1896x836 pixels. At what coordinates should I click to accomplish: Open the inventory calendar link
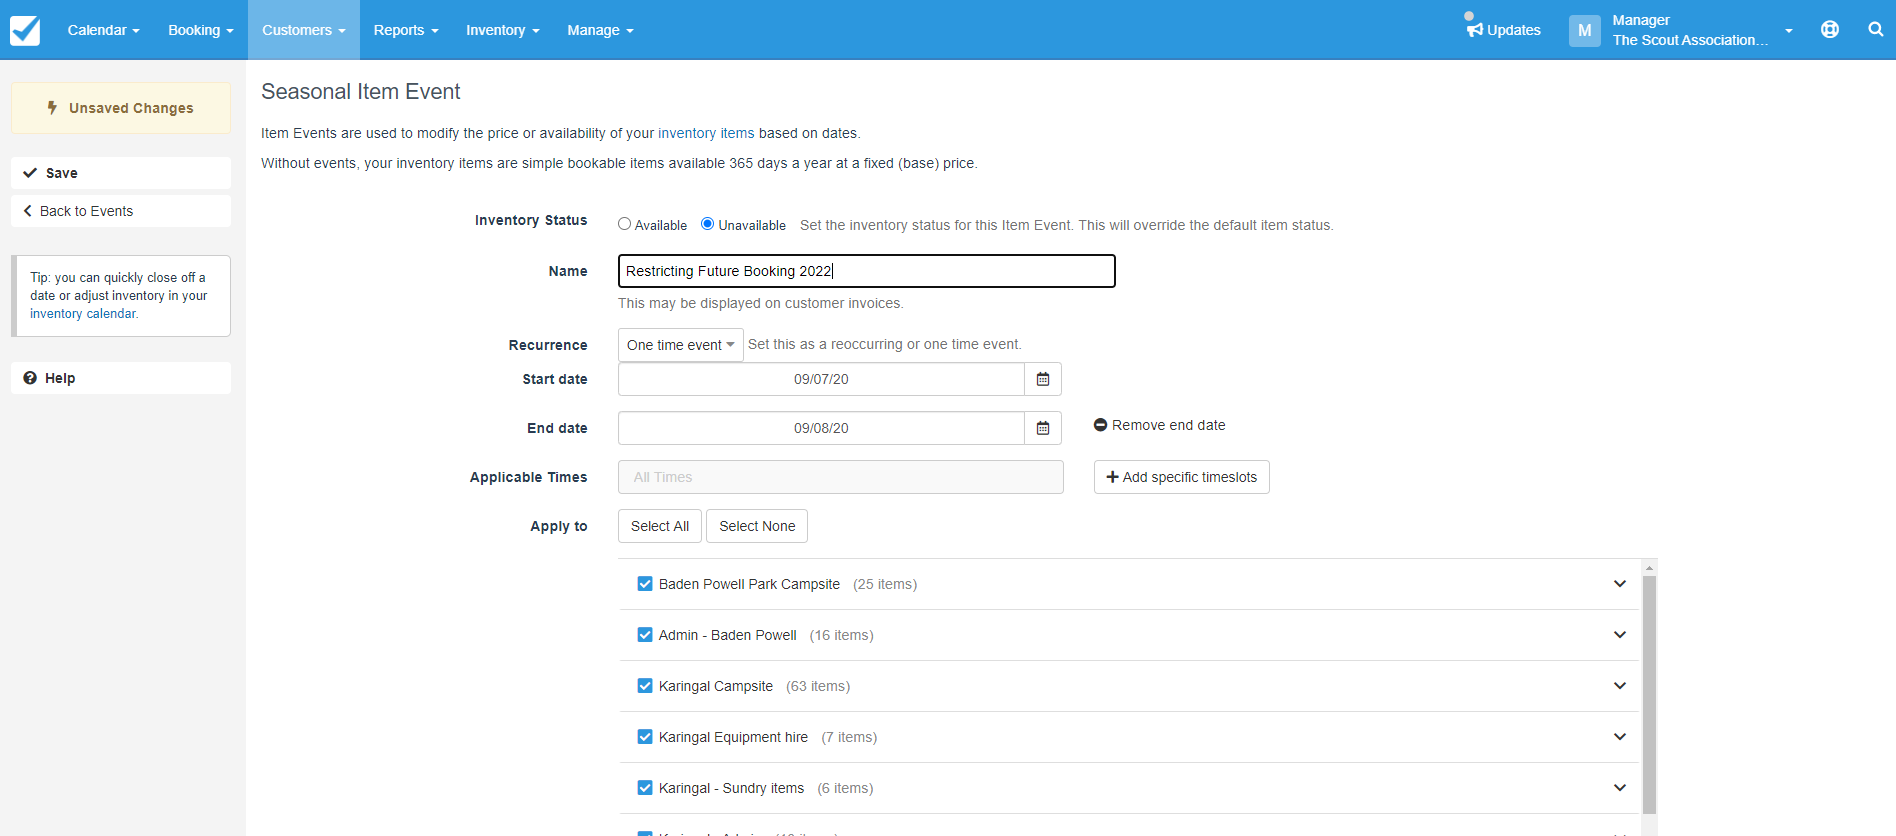click(83, 314)
